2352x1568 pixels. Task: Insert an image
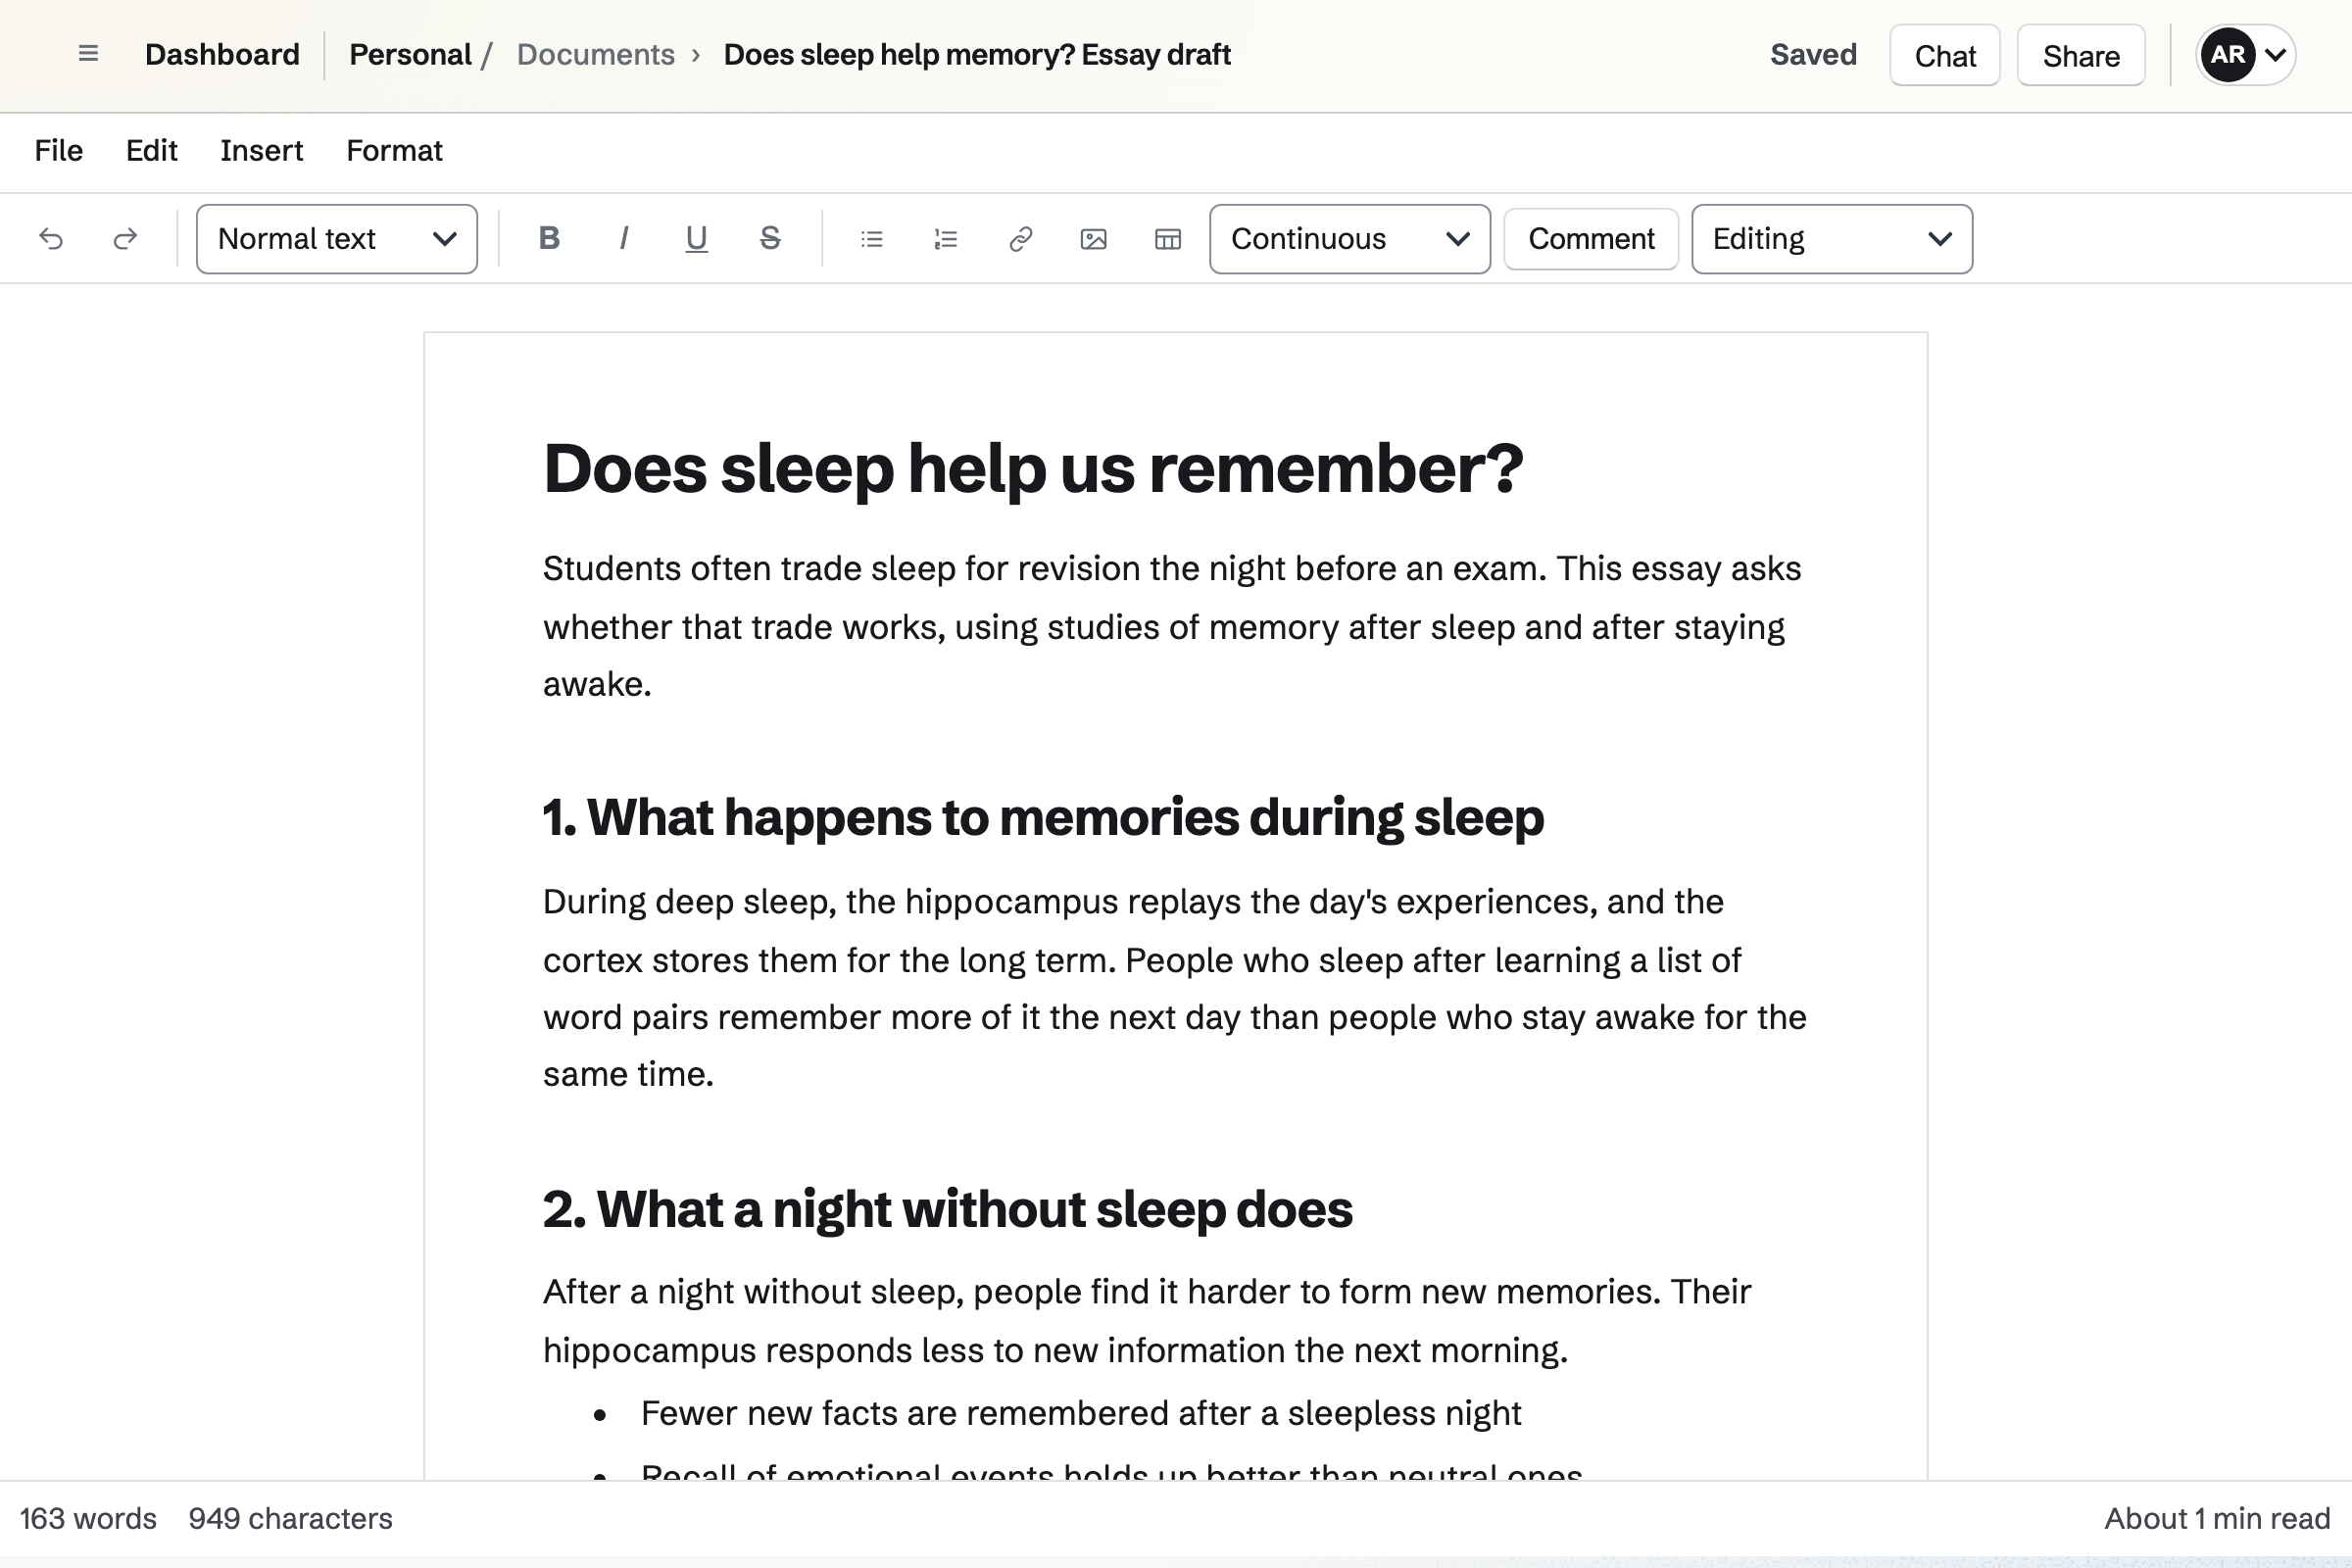[1094, 239]
